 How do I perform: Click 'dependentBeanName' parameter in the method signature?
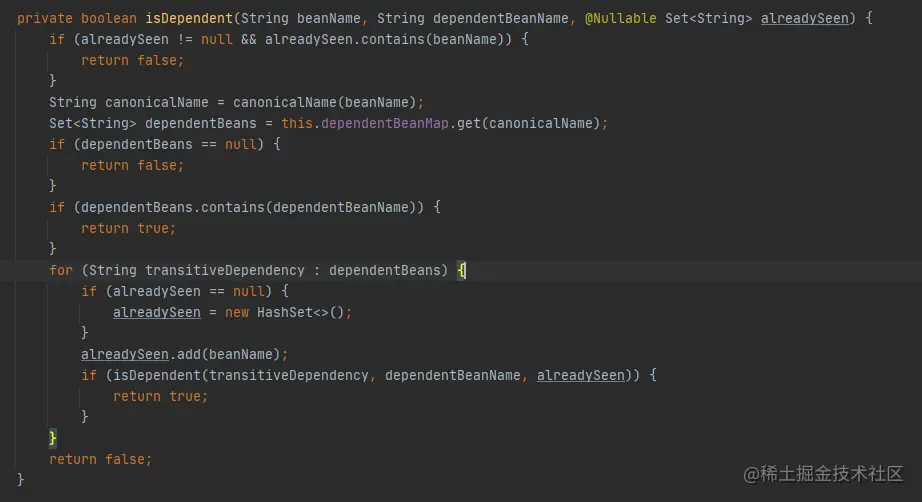point(500,18)
